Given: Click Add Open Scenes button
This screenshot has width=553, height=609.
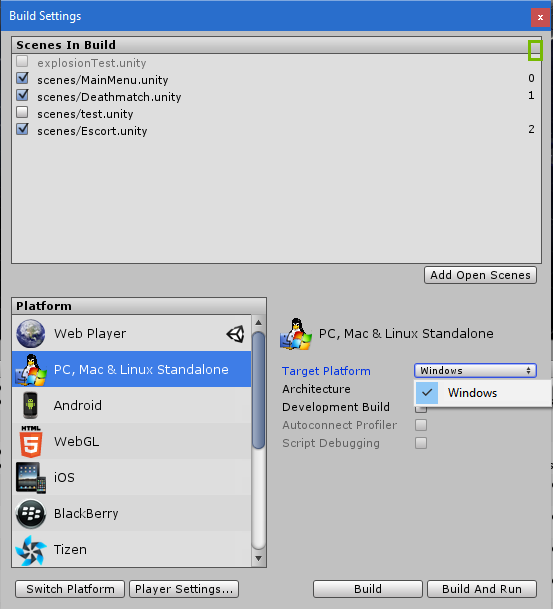Looking at the screenshot, I should click(x=480, y=275).
